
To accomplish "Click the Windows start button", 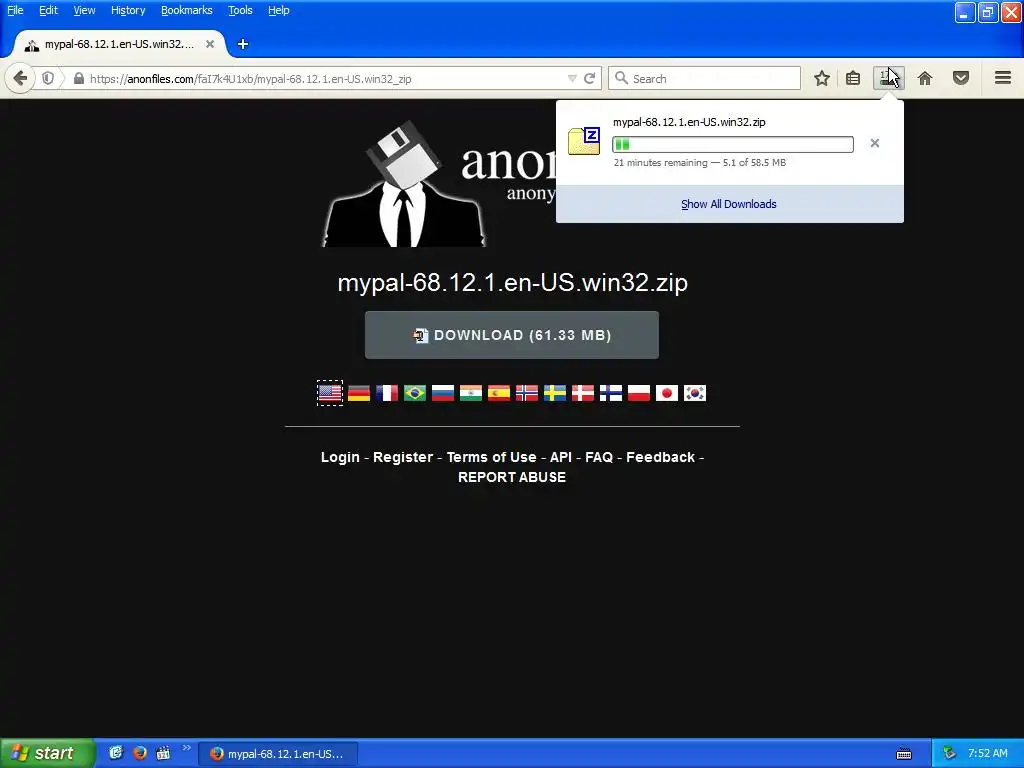I will pos(47,753).
